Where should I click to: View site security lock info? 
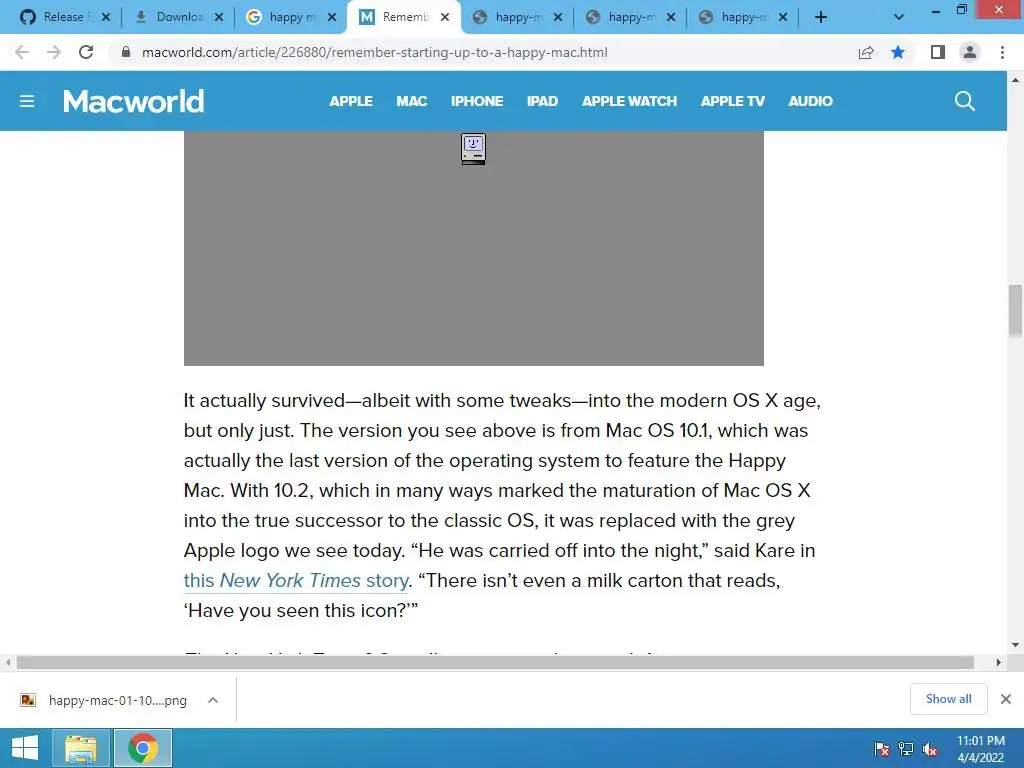pos(126,52)
